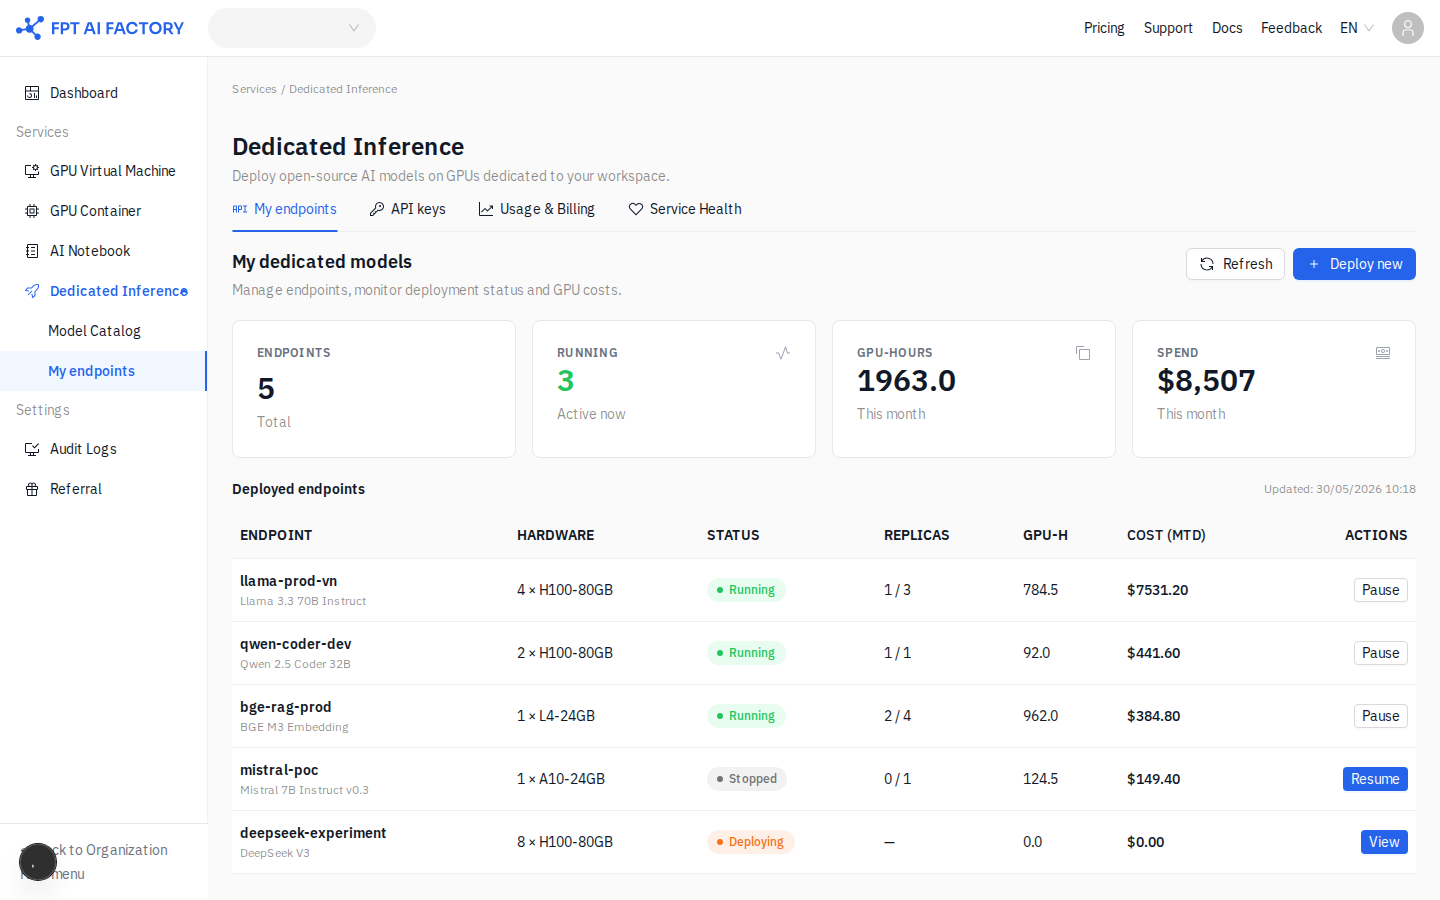Click the Services breadcrumb link
The image size is (1440, 900).
point(254,89)
